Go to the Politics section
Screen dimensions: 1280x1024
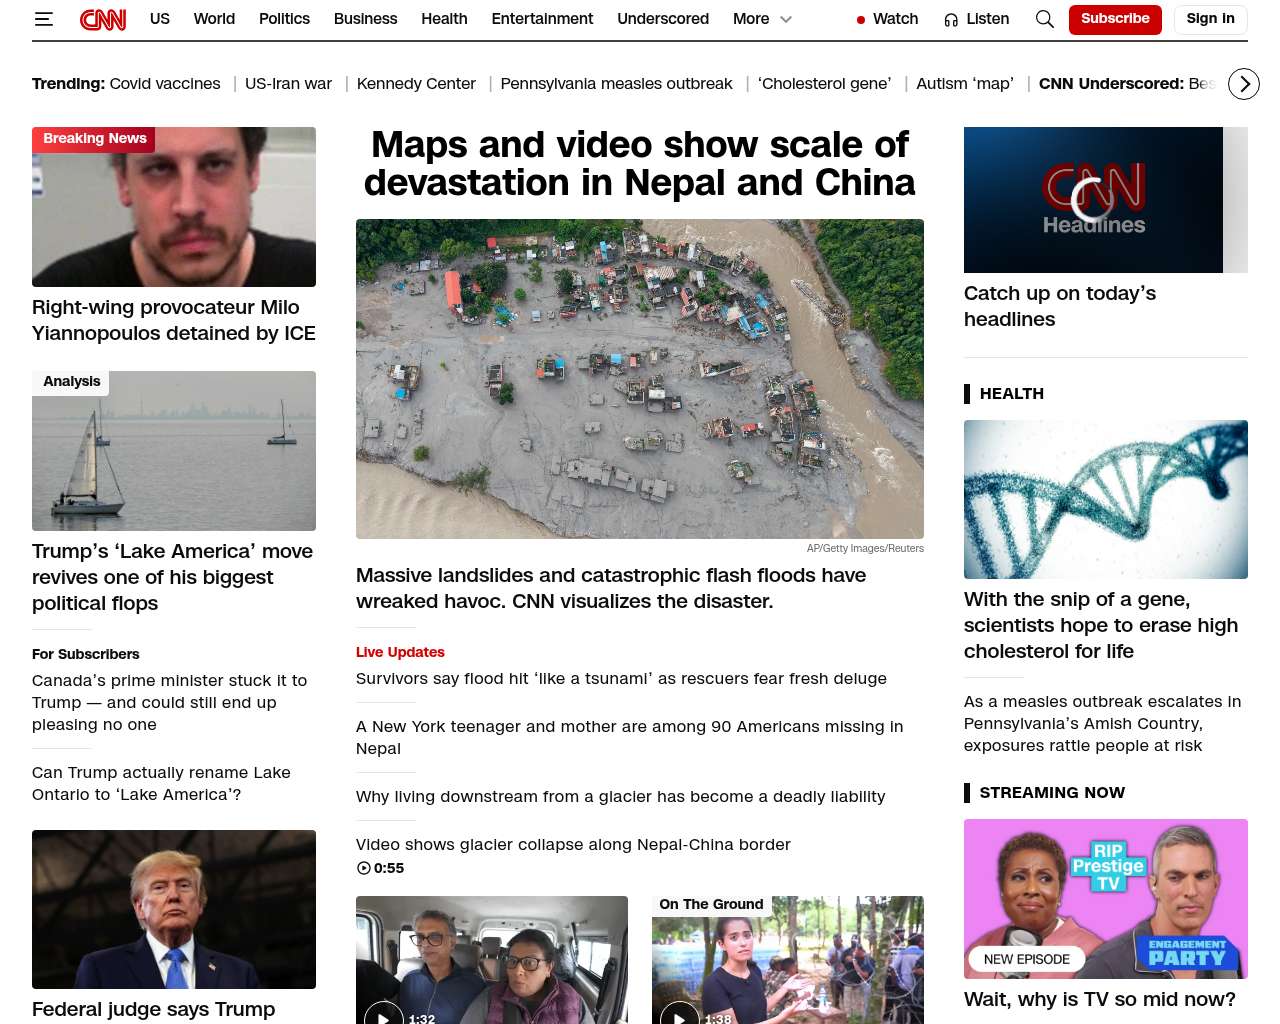284,19
